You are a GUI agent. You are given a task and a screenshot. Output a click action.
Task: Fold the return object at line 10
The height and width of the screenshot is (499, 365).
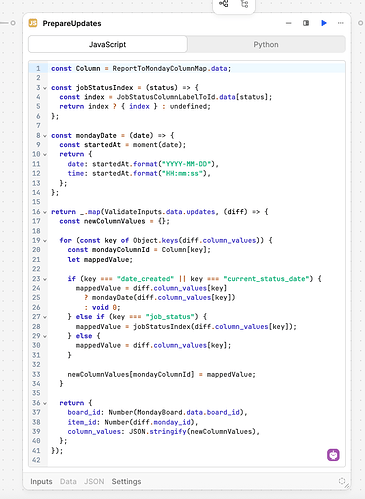point(45,155)
